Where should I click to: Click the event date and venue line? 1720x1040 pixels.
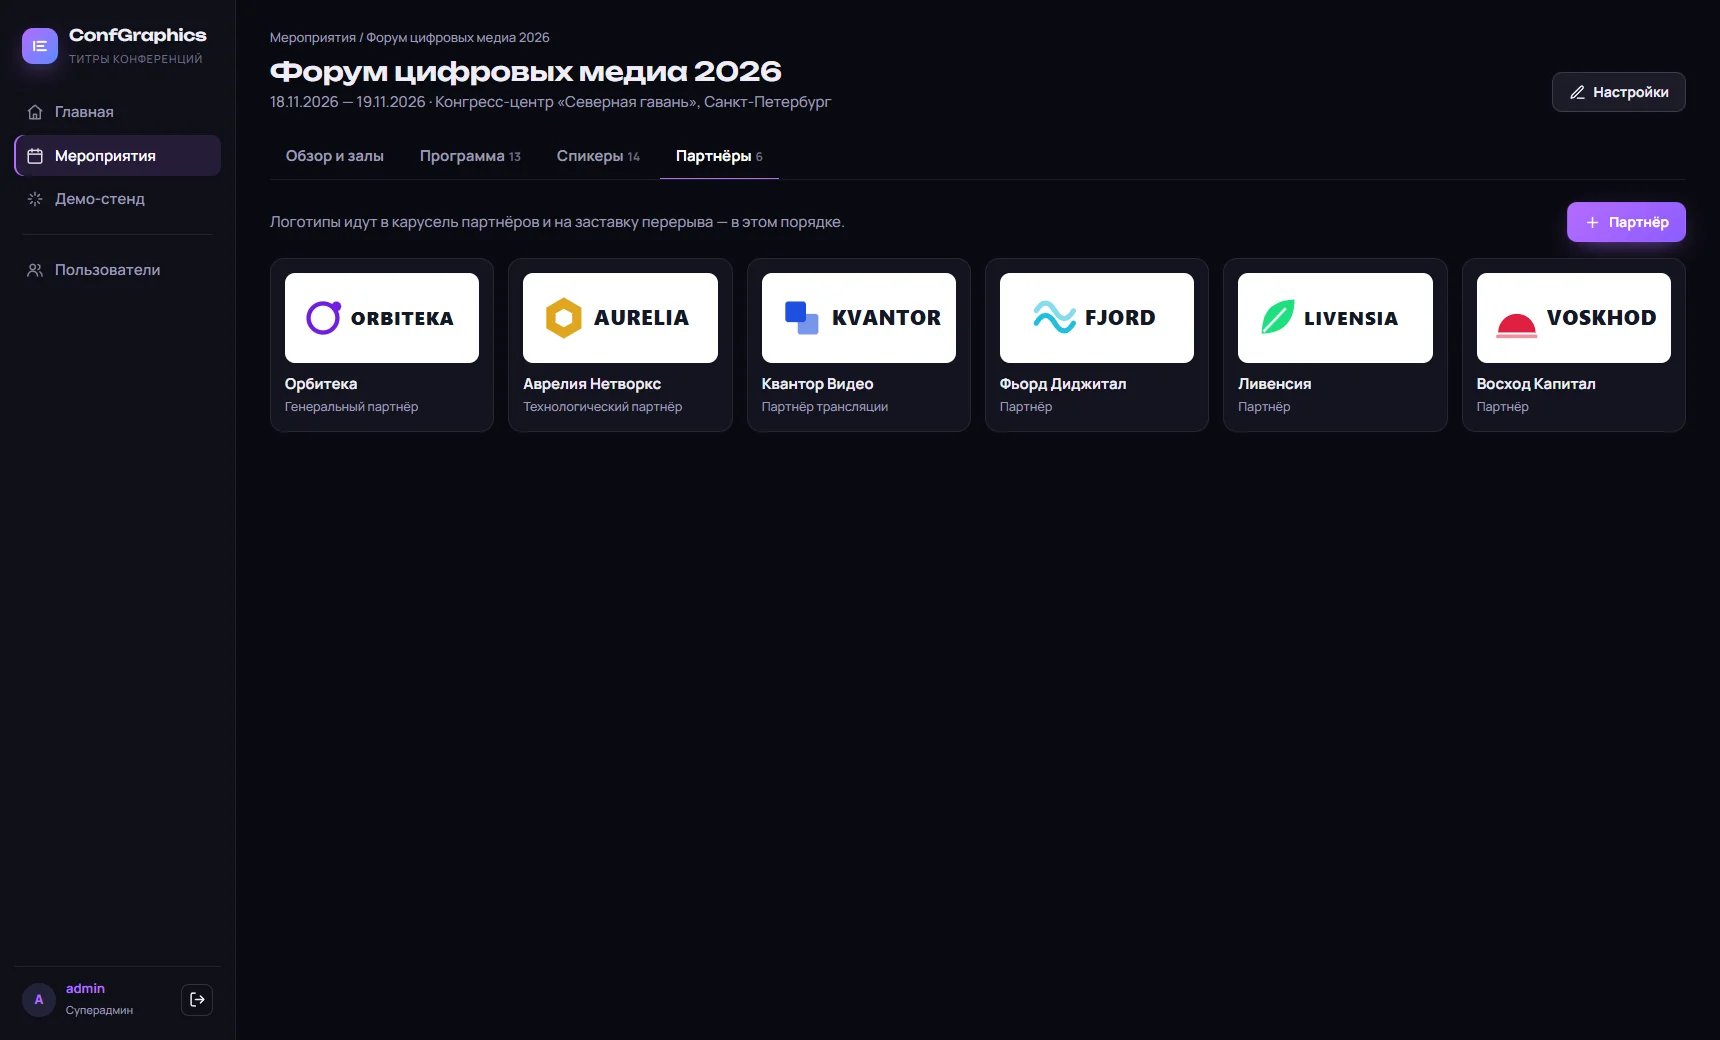coord(551,102)
